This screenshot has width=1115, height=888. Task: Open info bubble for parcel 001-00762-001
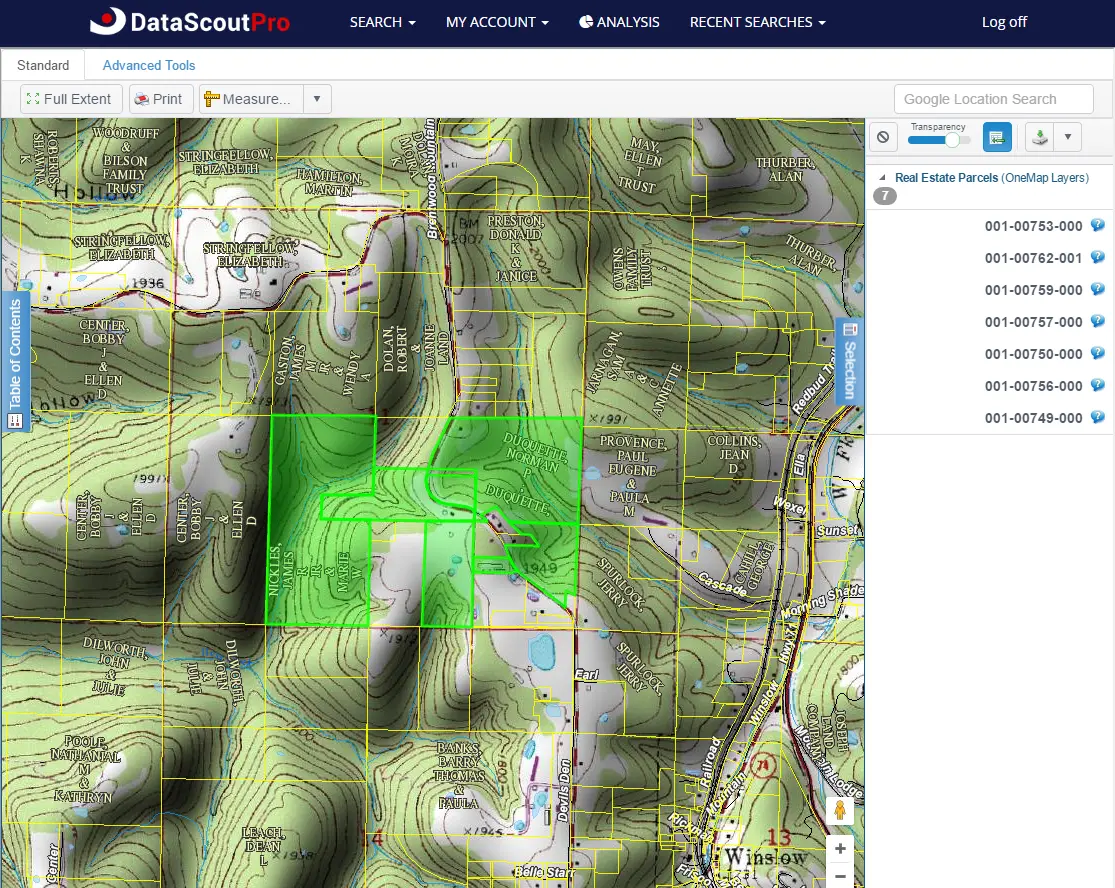tap(1098, 257)
